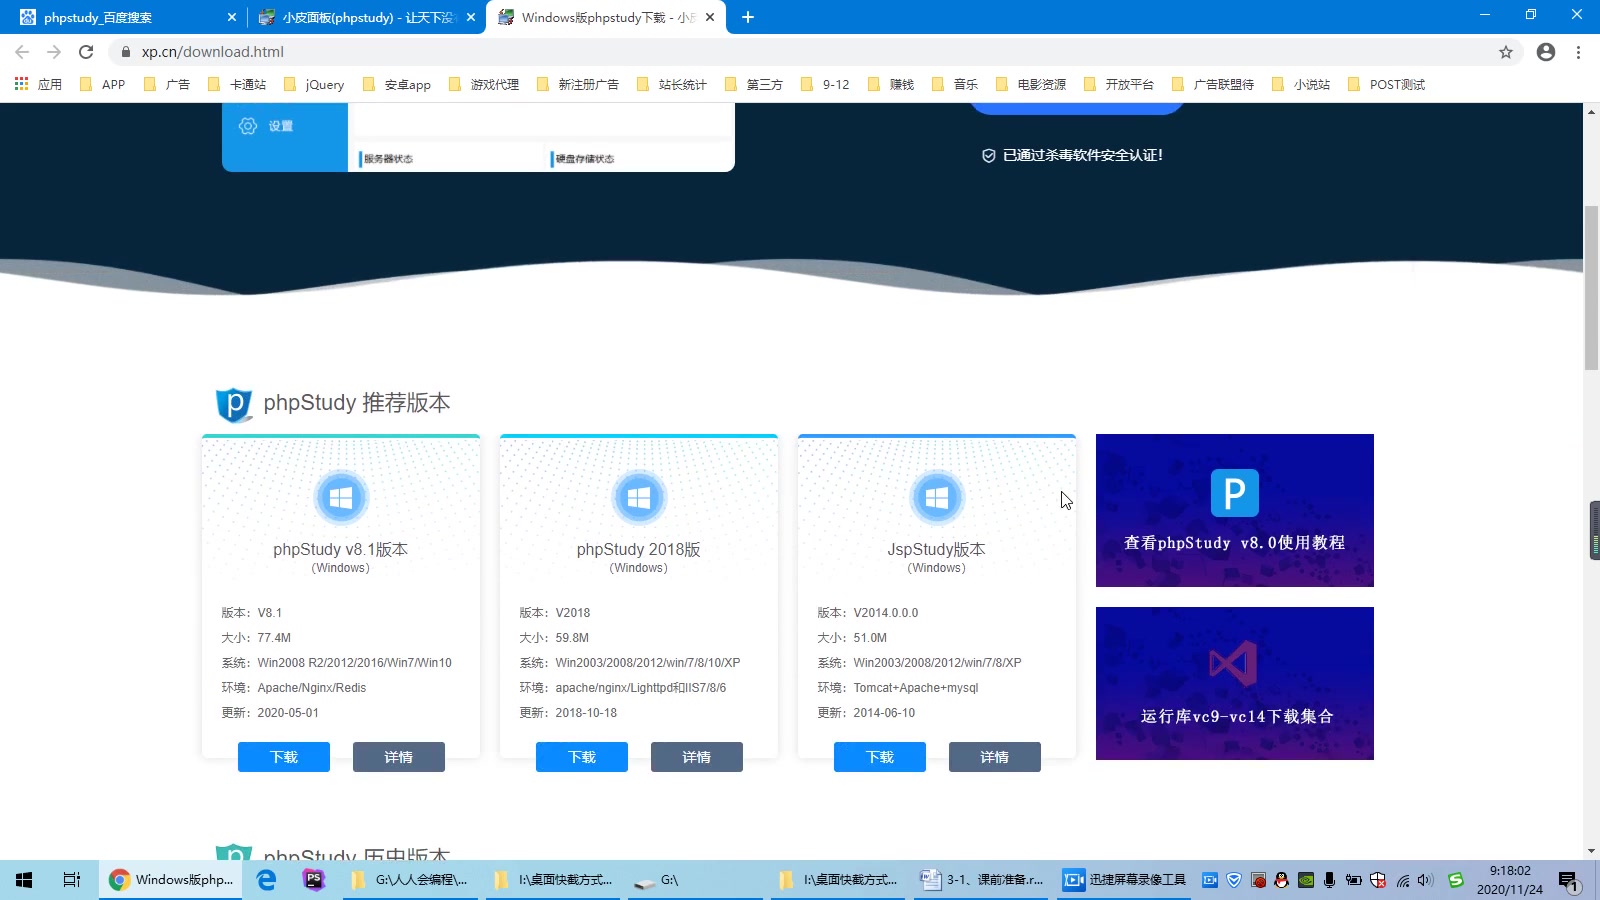Open taskbar item 3-1、课前准备
1600x900 pixels.
pyautogui.click(x=982, y=880)
